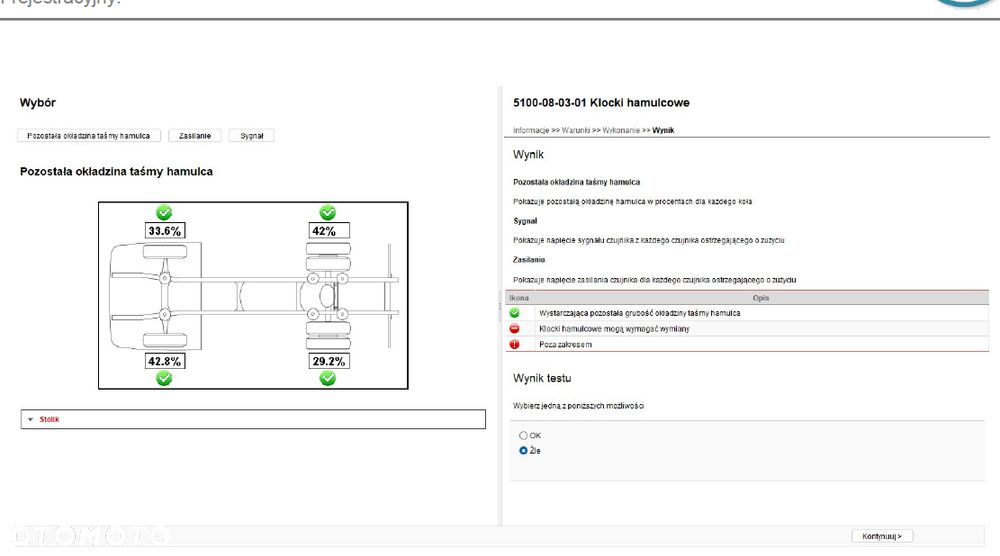Select the OK radio button

[524, 435]
